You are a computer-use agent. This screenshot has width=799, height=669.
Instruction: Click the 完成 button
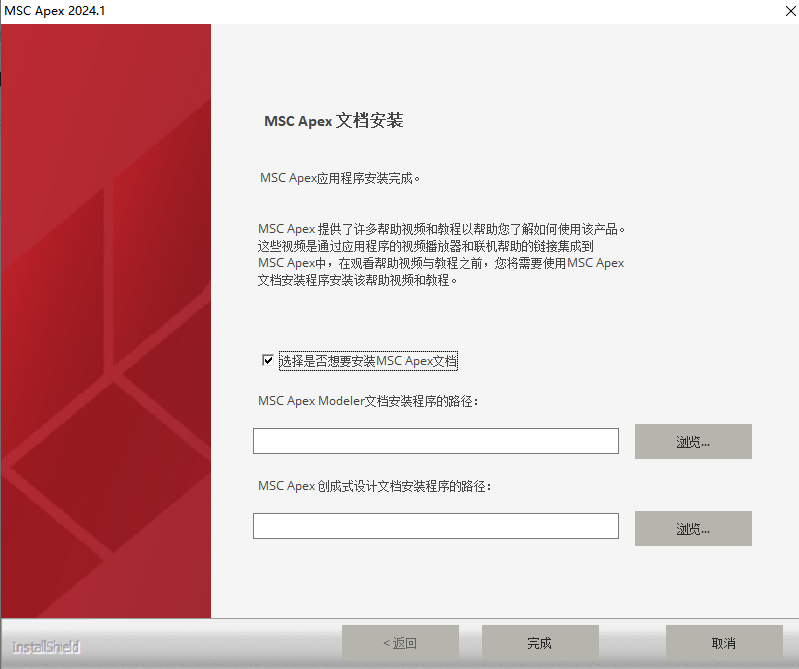click(540, 643)
